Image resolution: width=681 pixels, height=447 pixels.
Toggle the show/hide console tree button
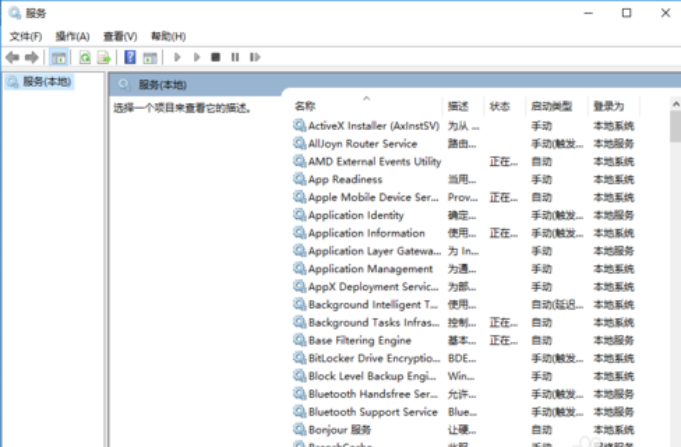pos(59,58)
